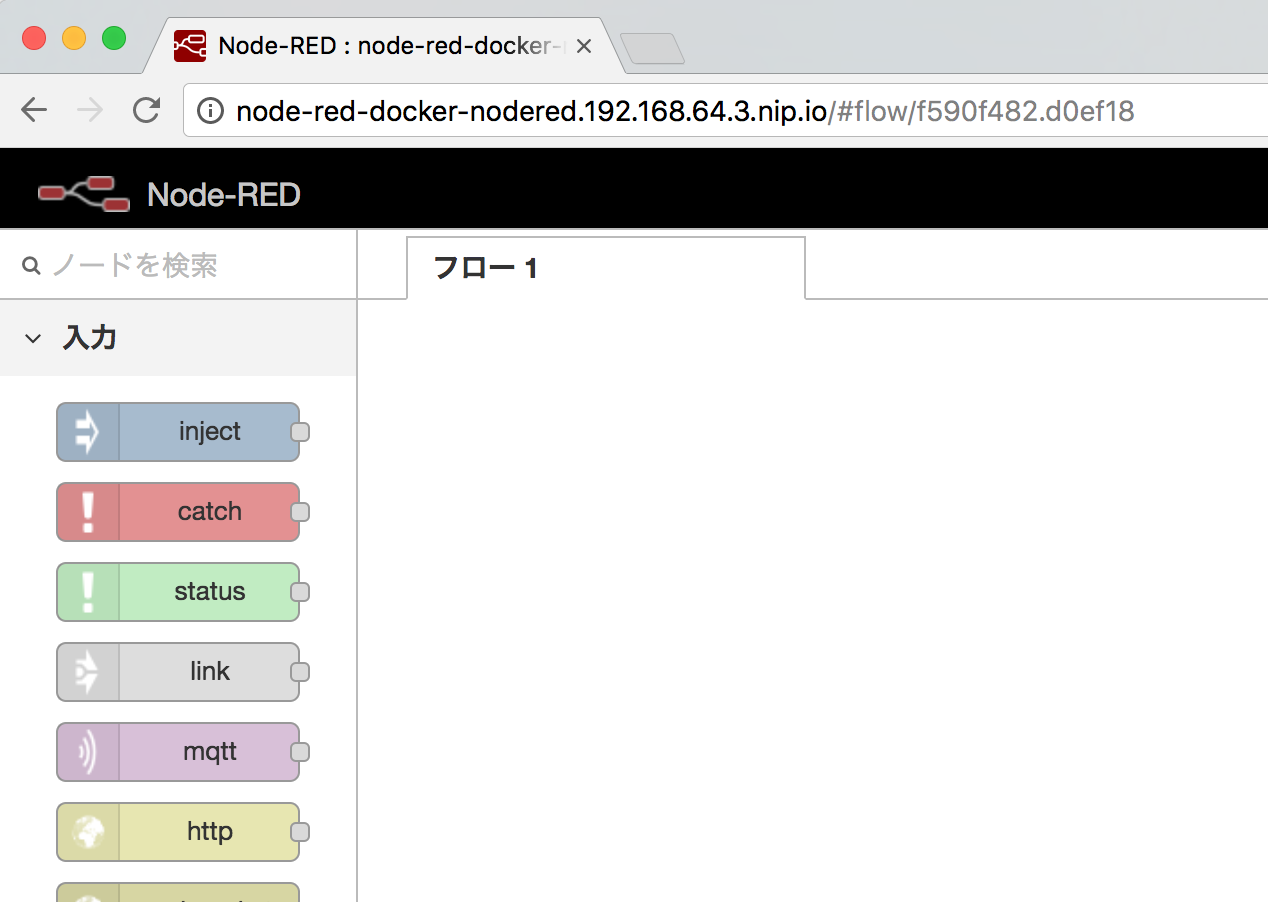Click the inject node label

pos(210,431)
